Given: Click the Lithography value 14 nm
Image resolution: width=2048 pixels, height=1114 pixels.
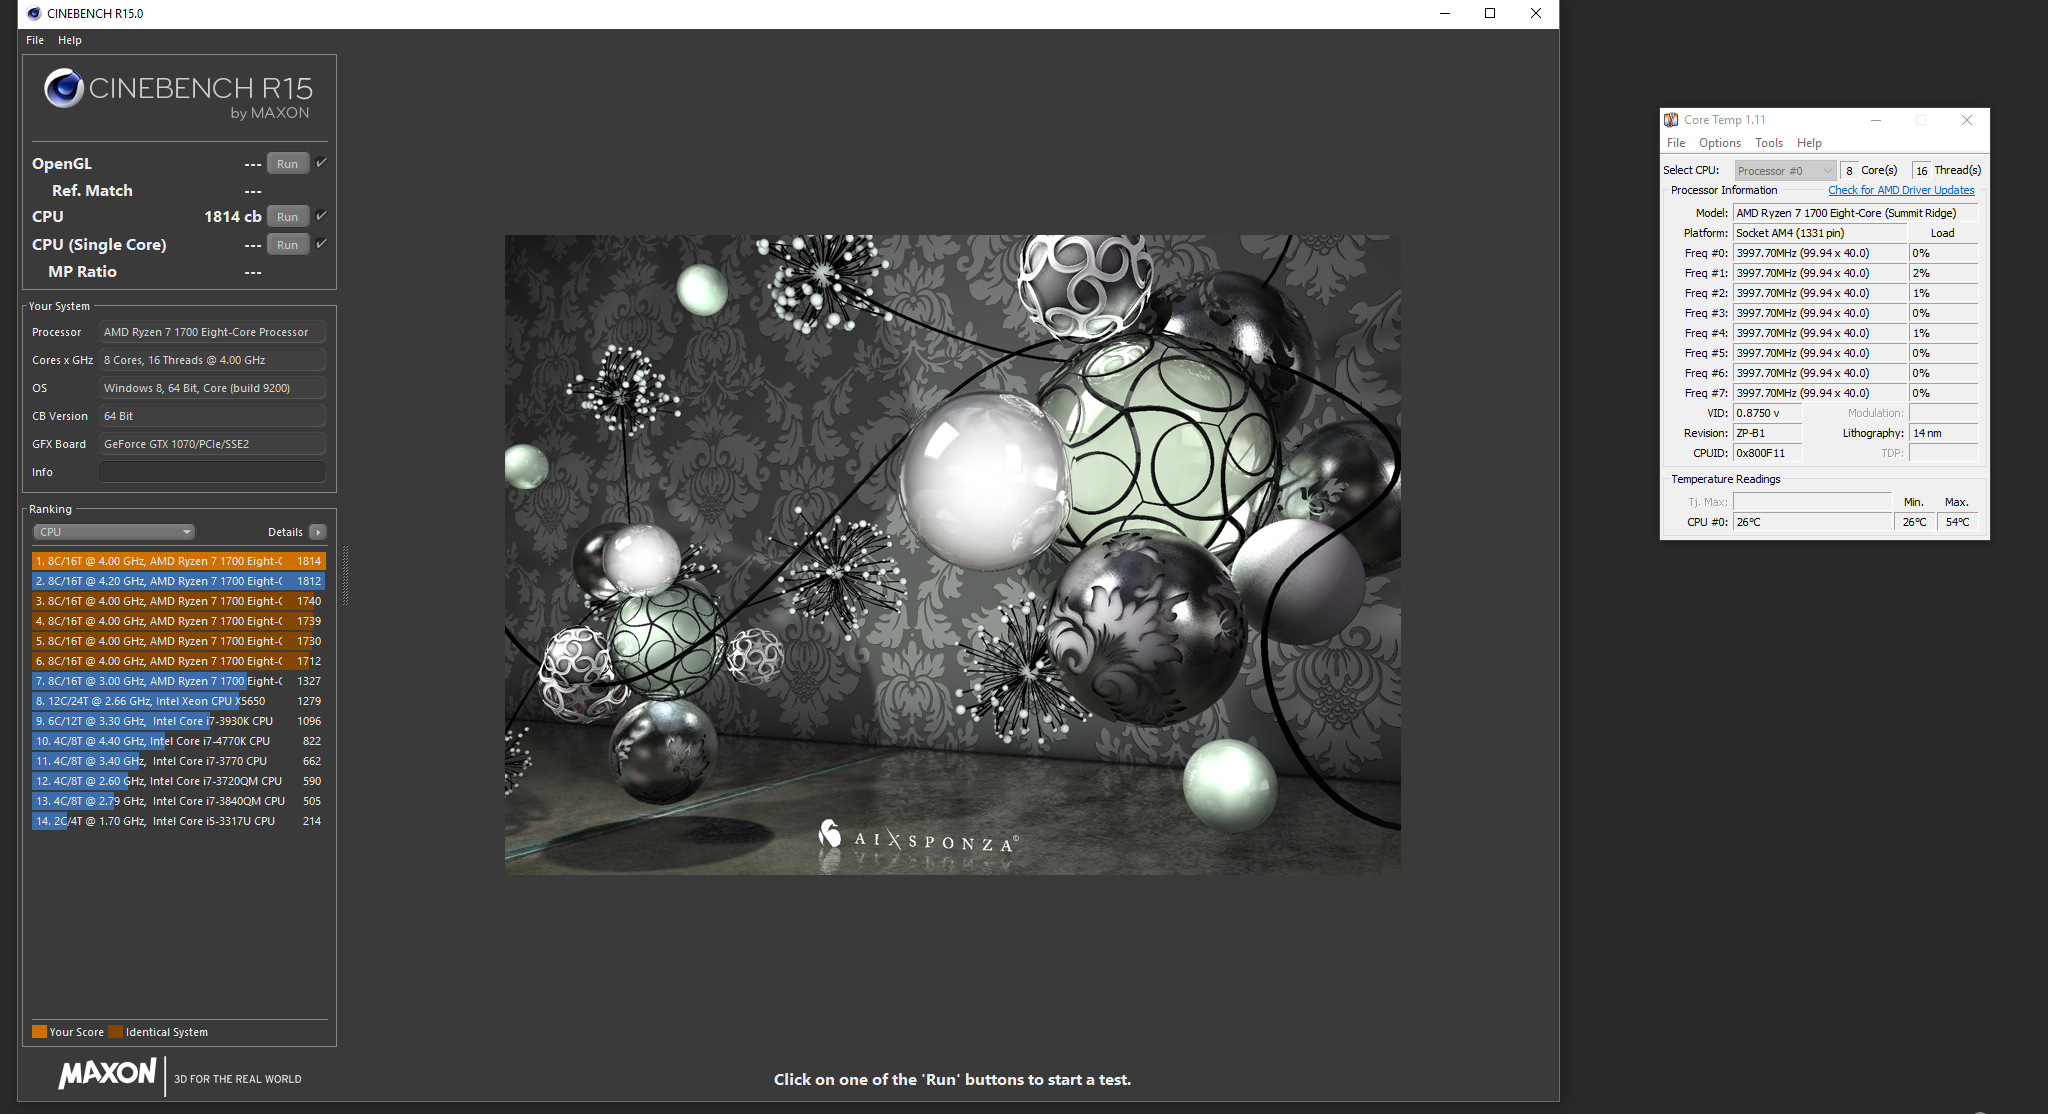Looking at the screenshot, I should (x=1943, y=433).
